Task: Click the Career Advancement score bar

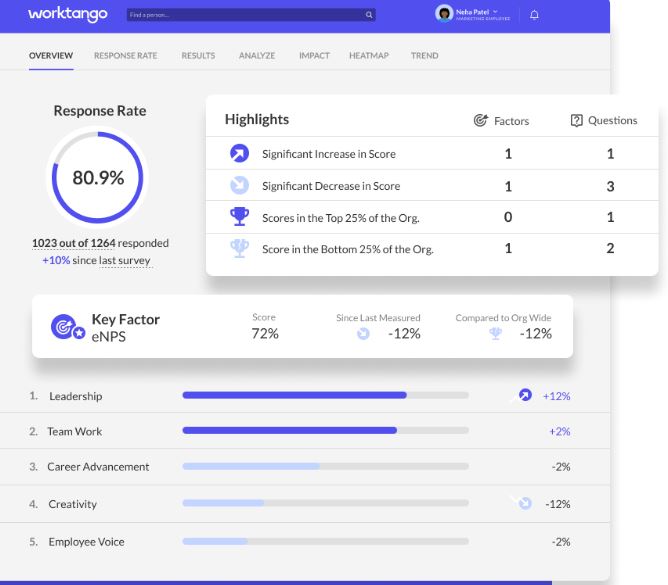Action: pyautogui.click(x=325, y=466)
